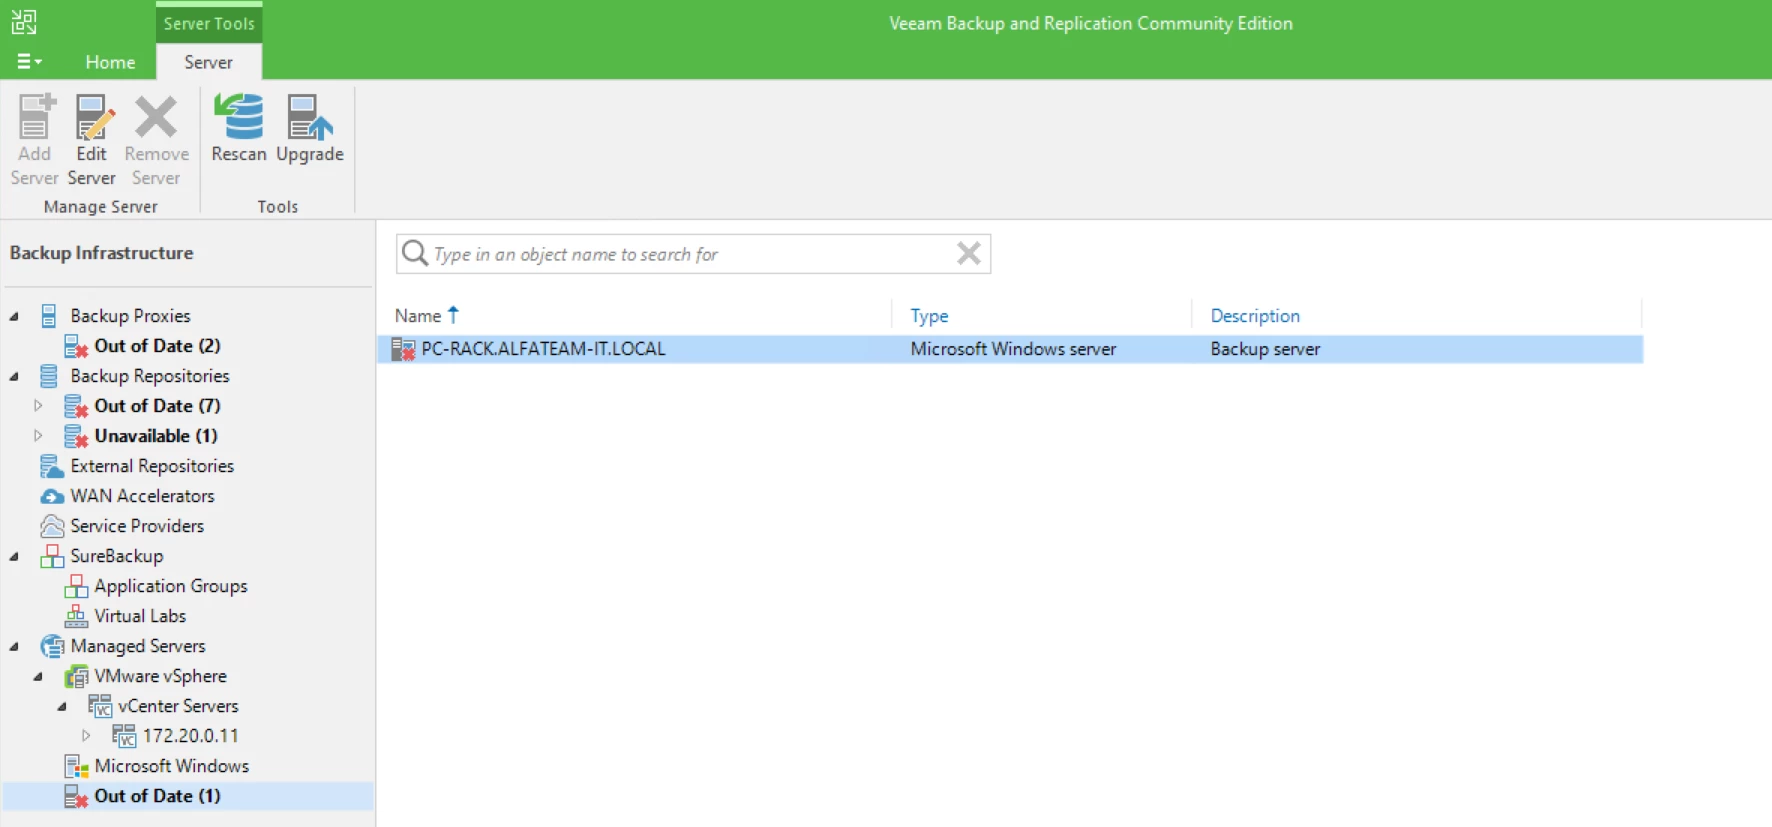This screenshot has height=827, width=1772.
Task: Select SureBackup in the tree
Action: point(116,556)
